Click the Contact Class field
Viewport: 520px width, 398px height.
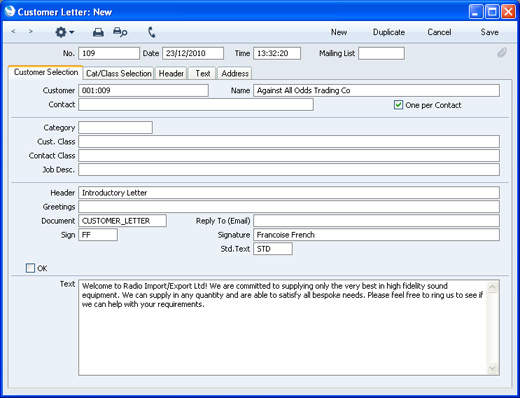289,155
